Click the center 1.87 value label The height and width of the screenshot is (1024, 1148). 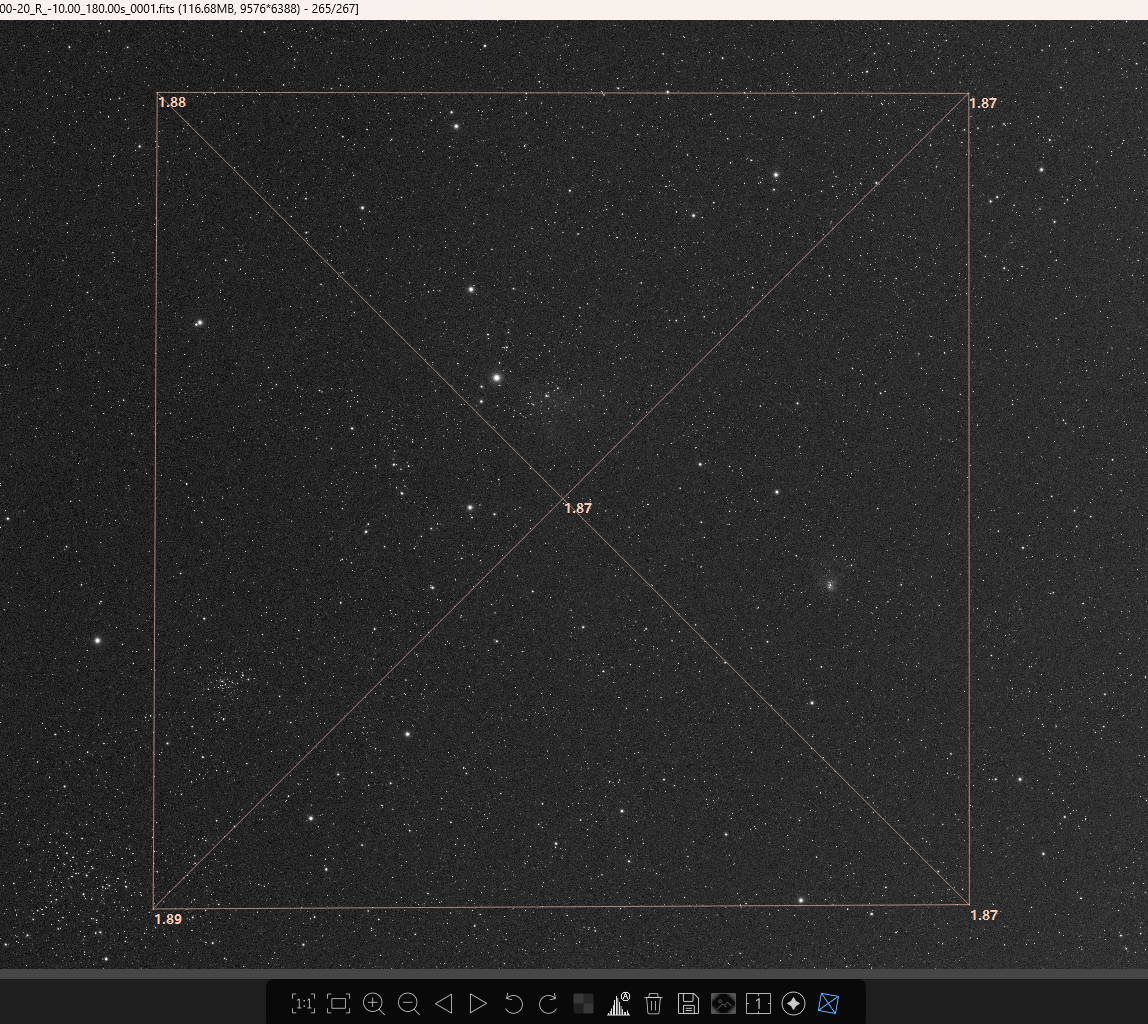point(578,508)
